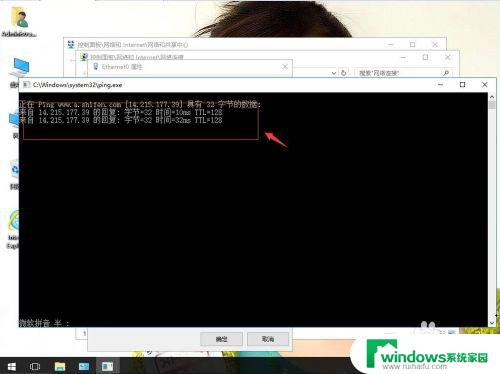Image resolution: width=500 pixels, height=374 pixels.
Task: Maximize the Network and Sharing Center window
Action: coord(412,44)
